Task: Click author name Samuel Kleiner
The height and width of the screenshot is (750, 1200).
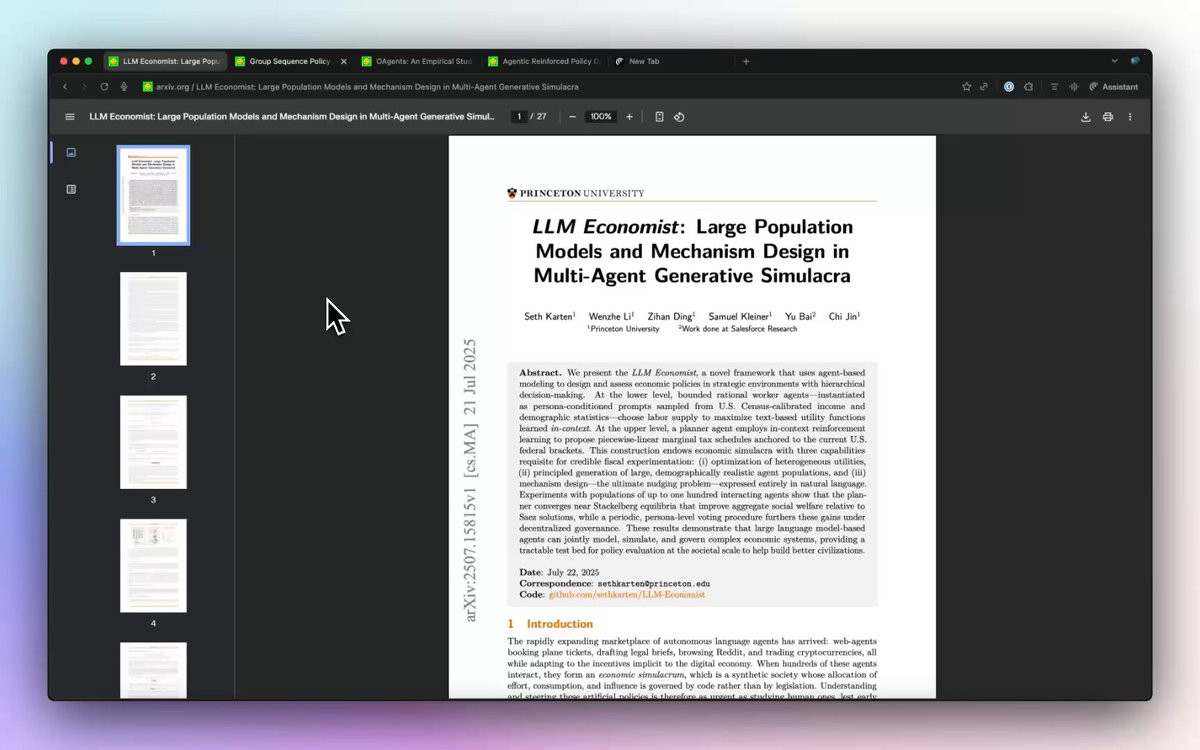Action: click(x=740, y=316)
